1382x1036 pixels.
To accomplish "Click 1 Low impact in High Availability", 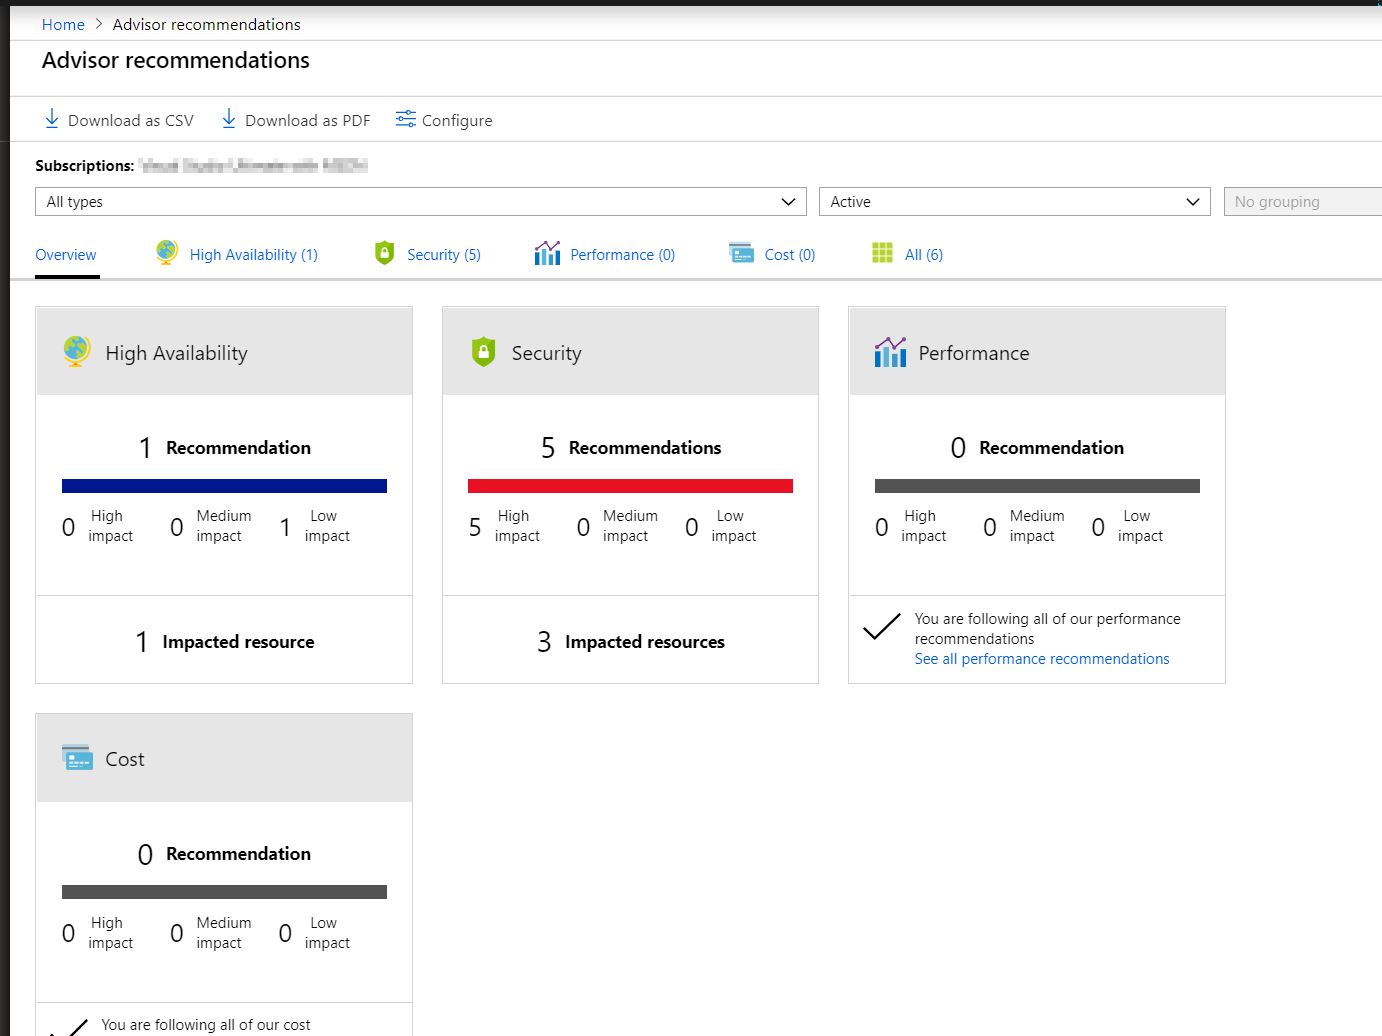I will 314,526.
